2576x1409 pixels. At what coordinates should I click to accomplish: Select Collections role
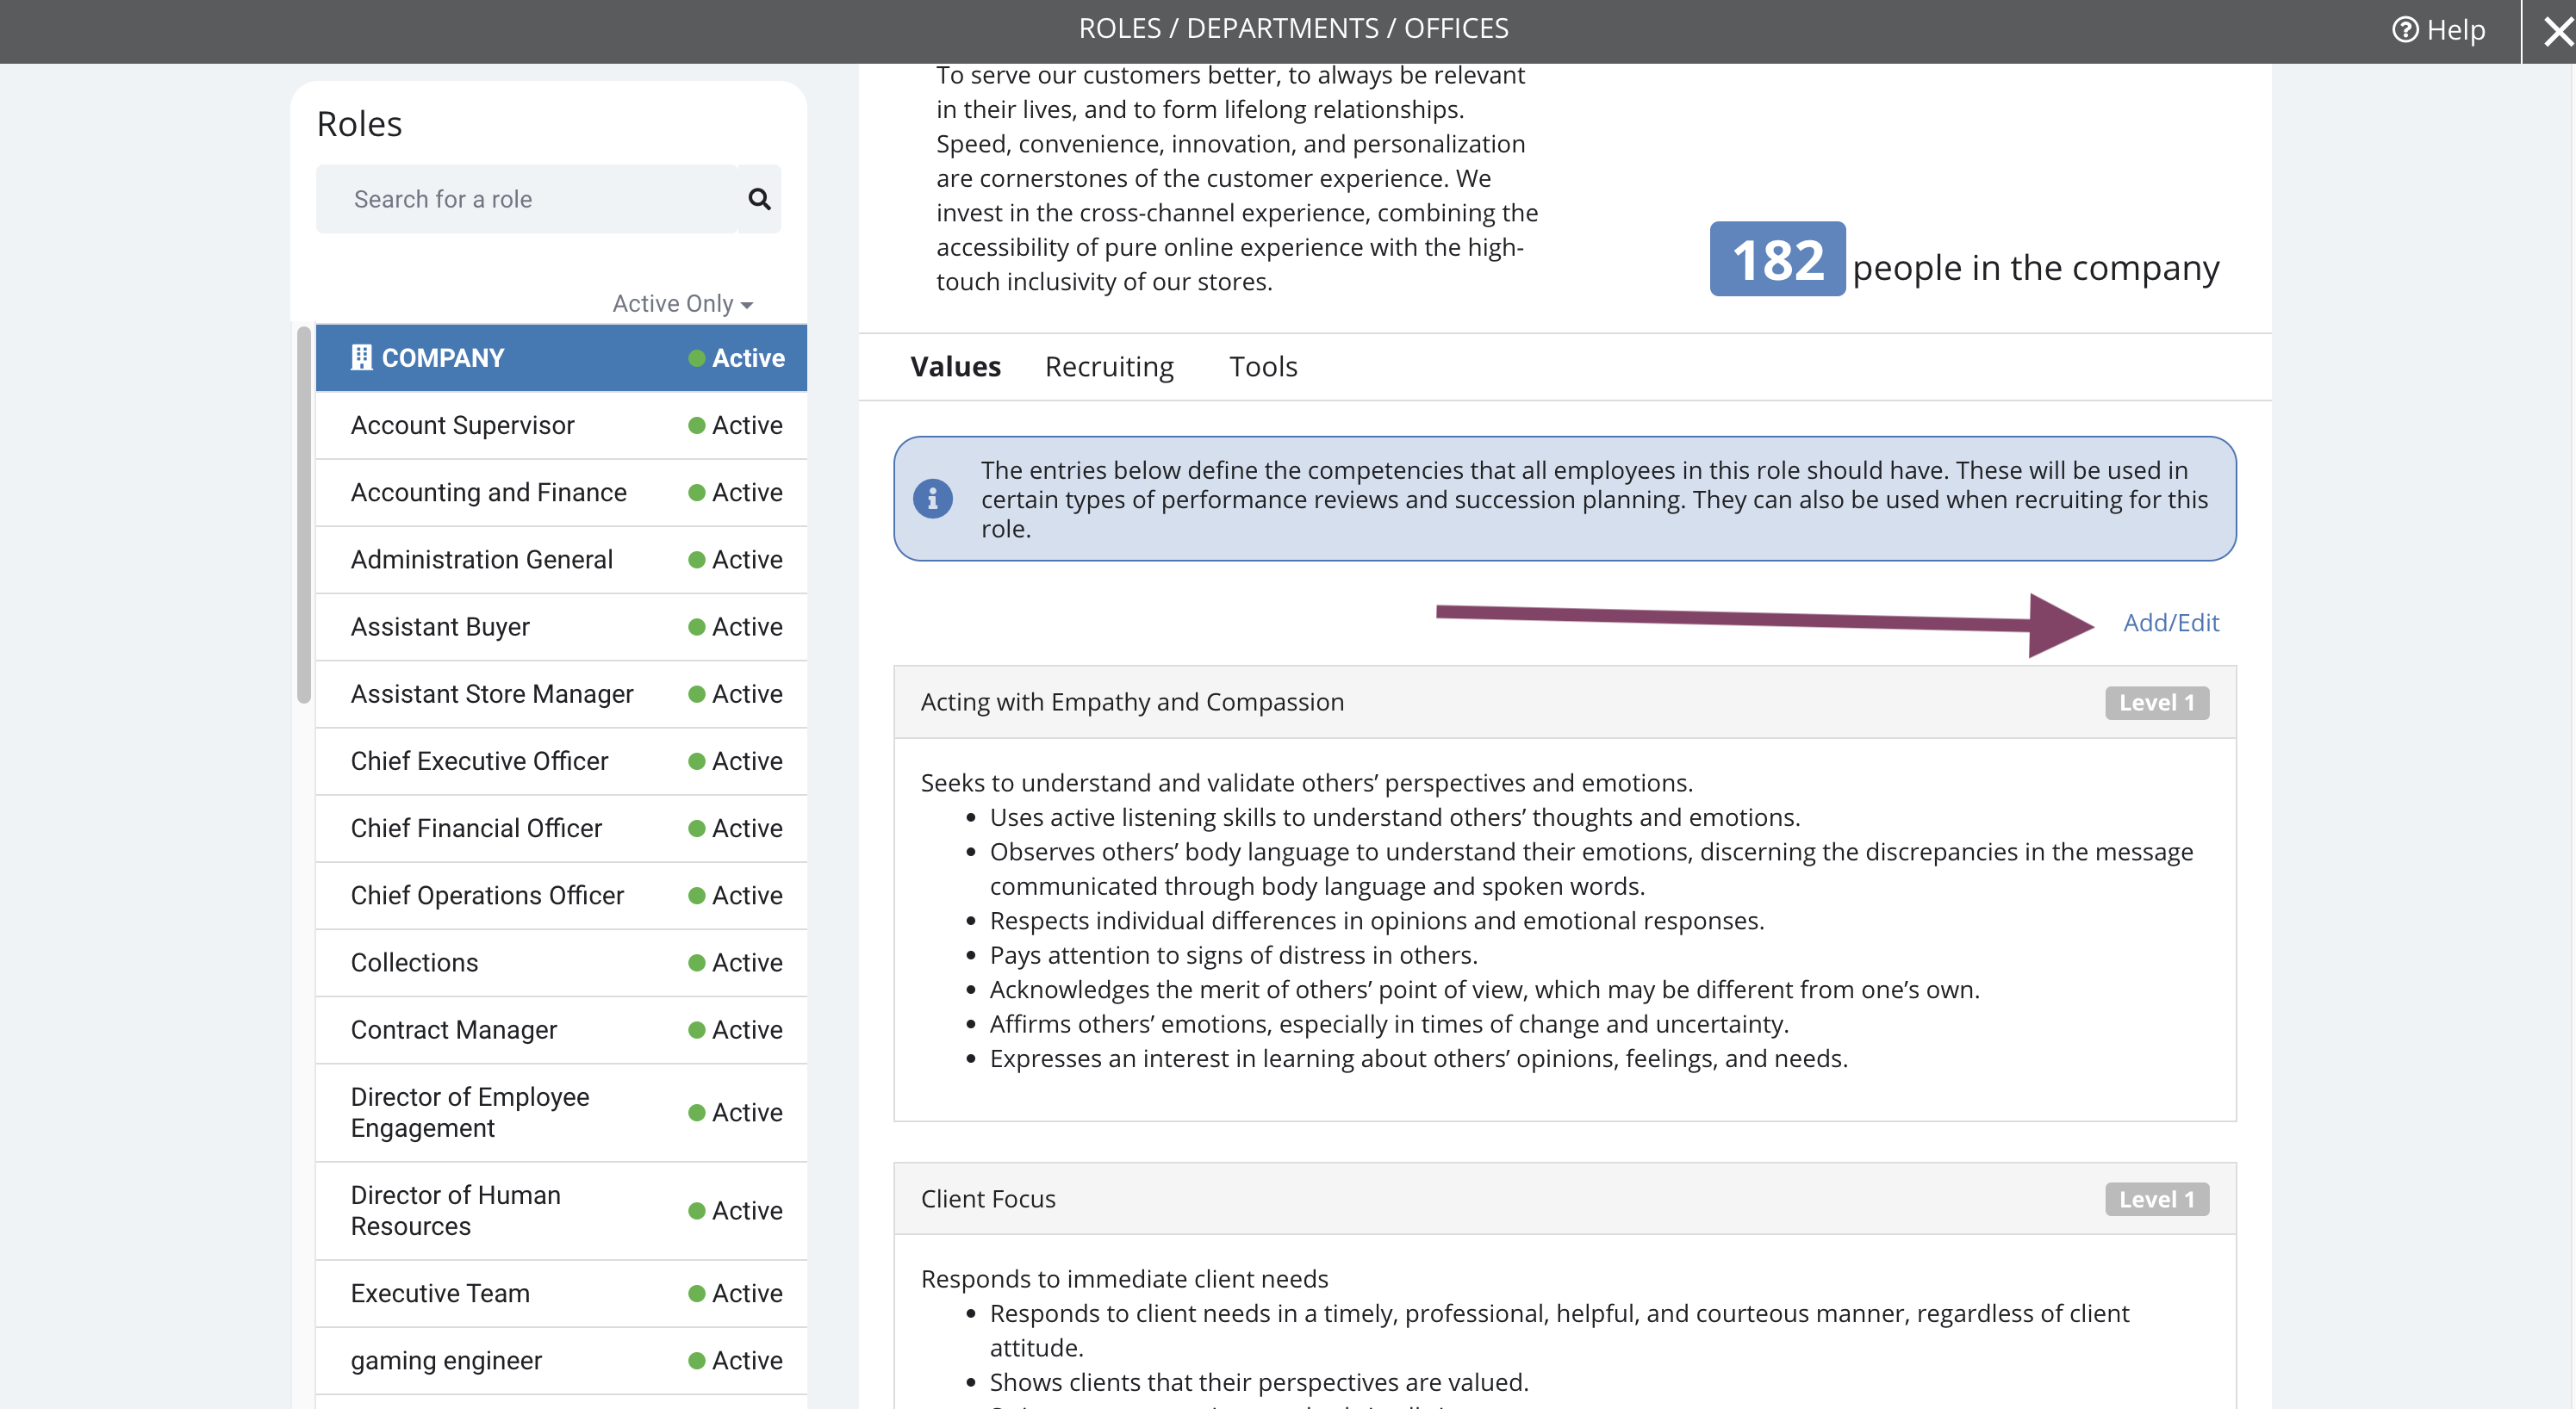pos(561,963)
